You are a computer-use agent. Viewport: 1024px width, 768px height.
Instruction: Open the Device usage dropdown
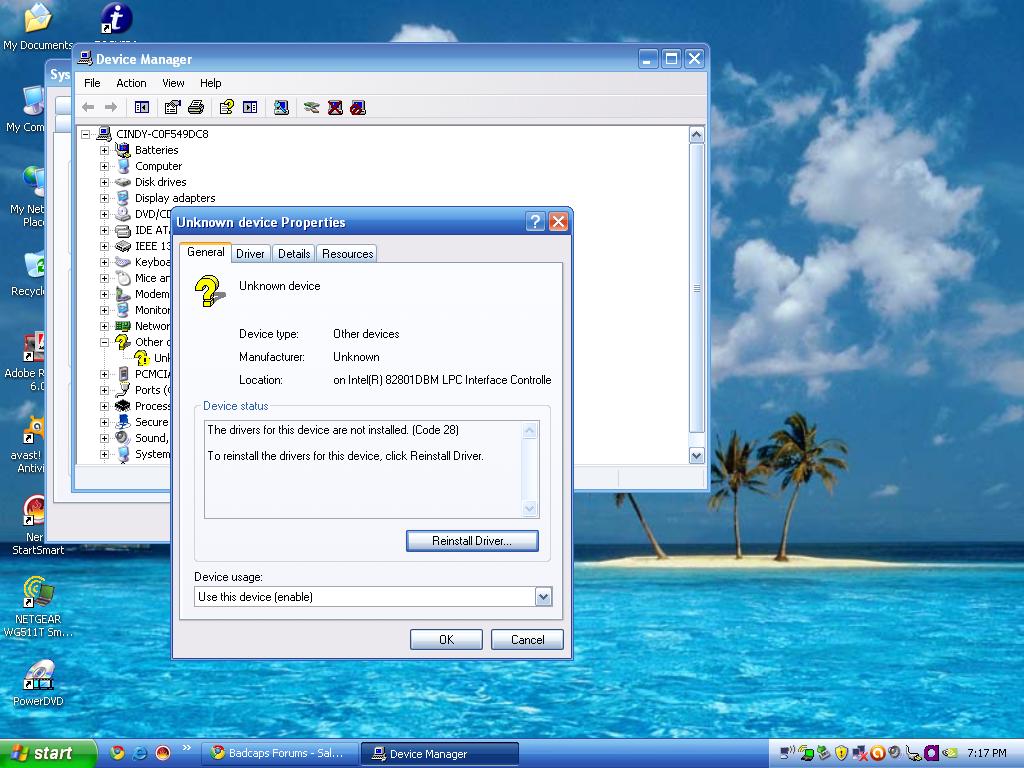point(542,597)
